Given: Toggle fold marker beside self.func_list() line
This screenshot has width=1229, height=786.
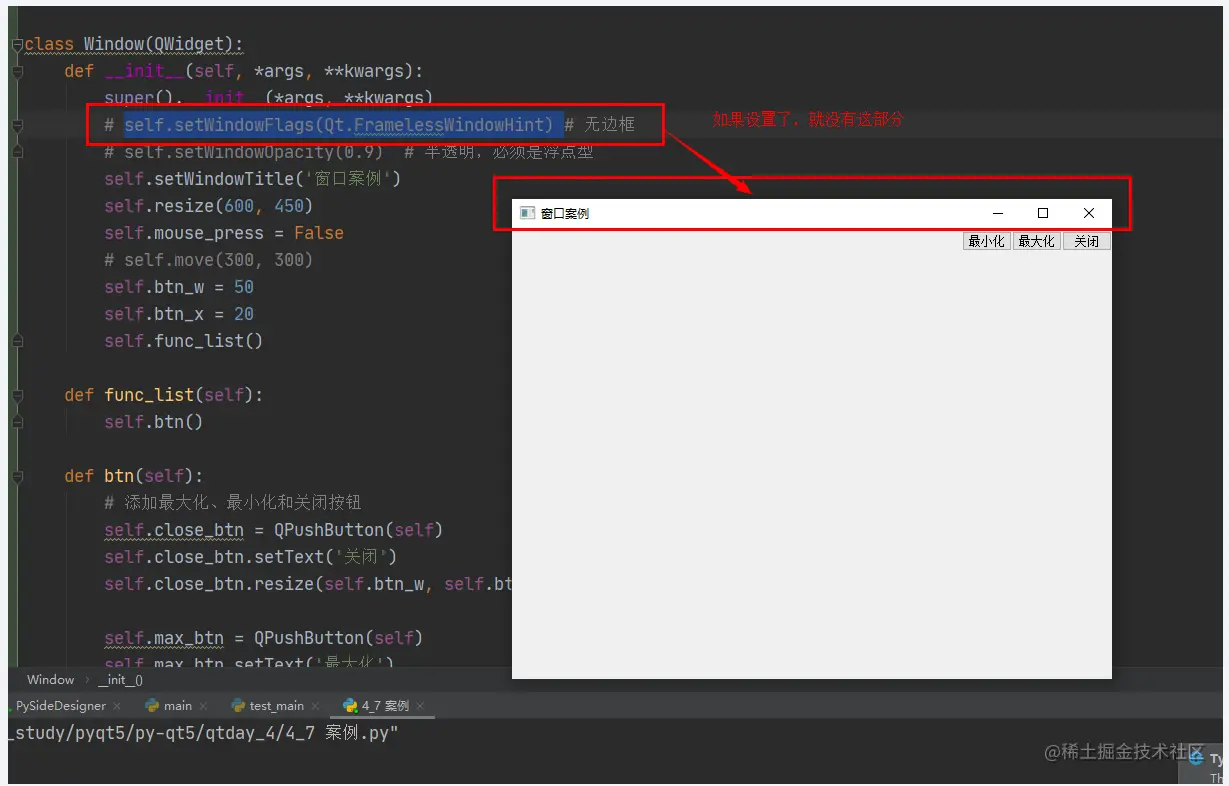Looking at the screenshot, I should click(x=17, y=341).
